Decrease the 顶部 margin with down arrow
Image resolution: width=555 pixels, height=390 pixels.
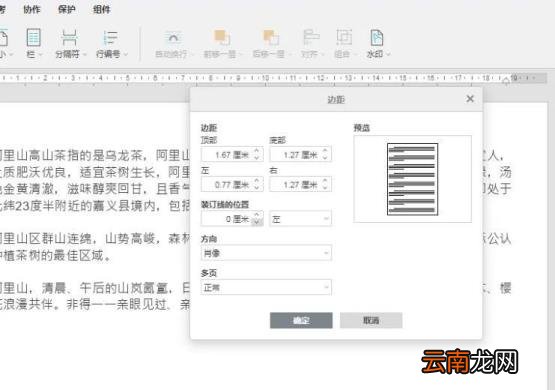(257, 158)
